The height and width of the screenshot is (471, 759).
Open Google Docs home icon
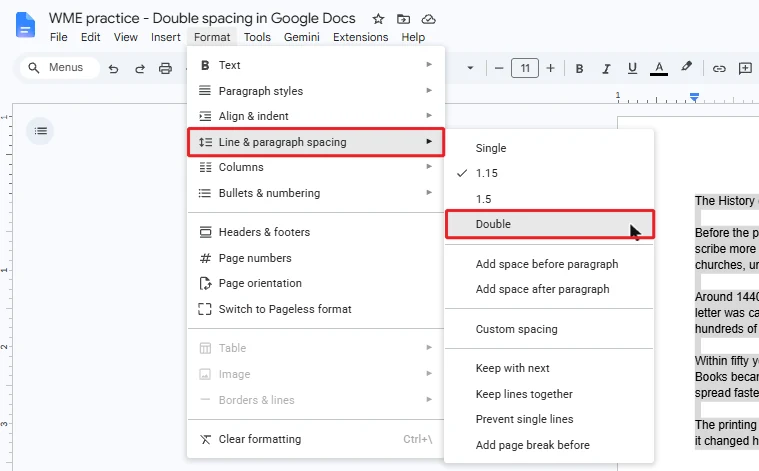[25, 25]
